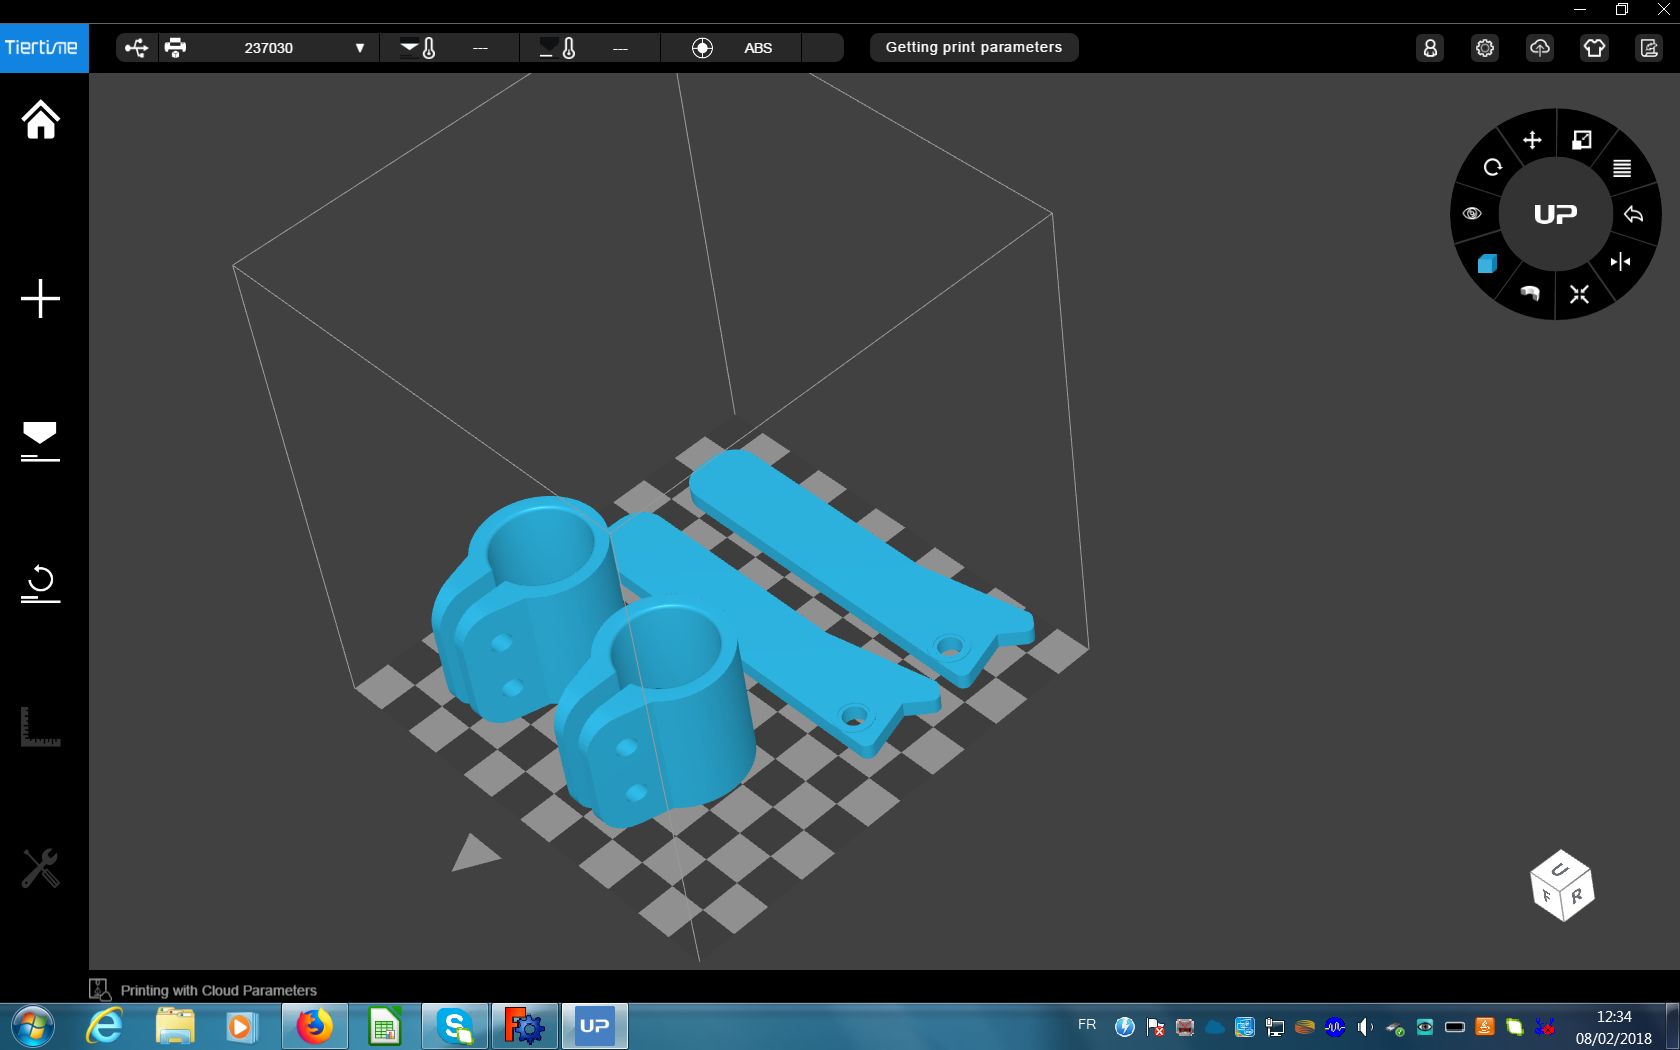Open Firefox from the taskbar
1680x1050 pixels.
pyautogui.click(x=314, y=1027)
